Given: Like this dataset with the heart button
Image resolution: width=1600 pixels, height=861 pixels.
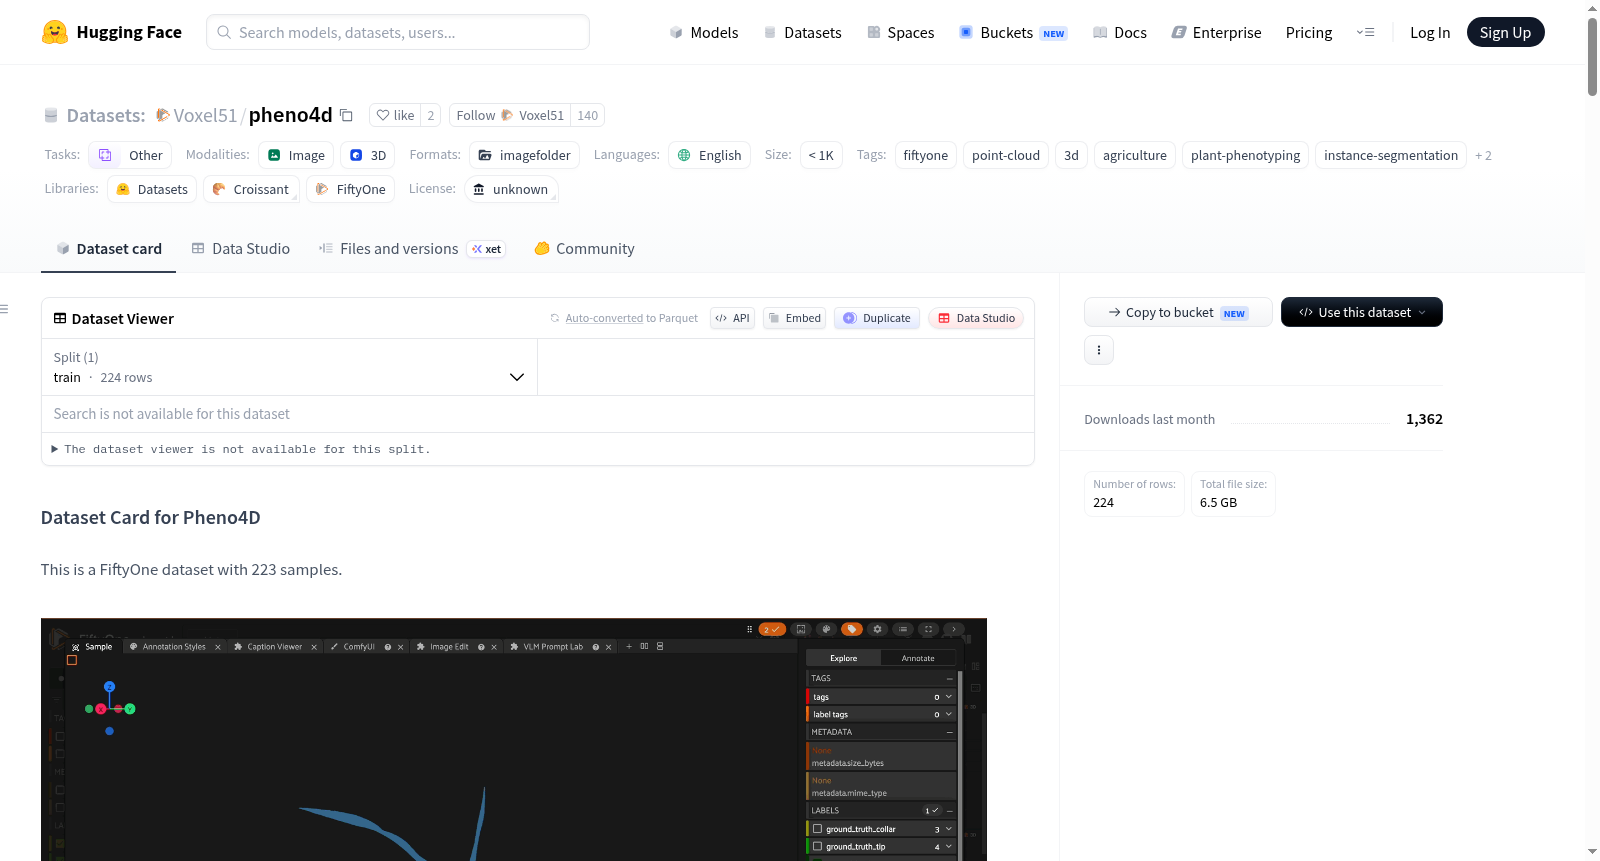Looking at the screenshot, I should pos(395,115).
